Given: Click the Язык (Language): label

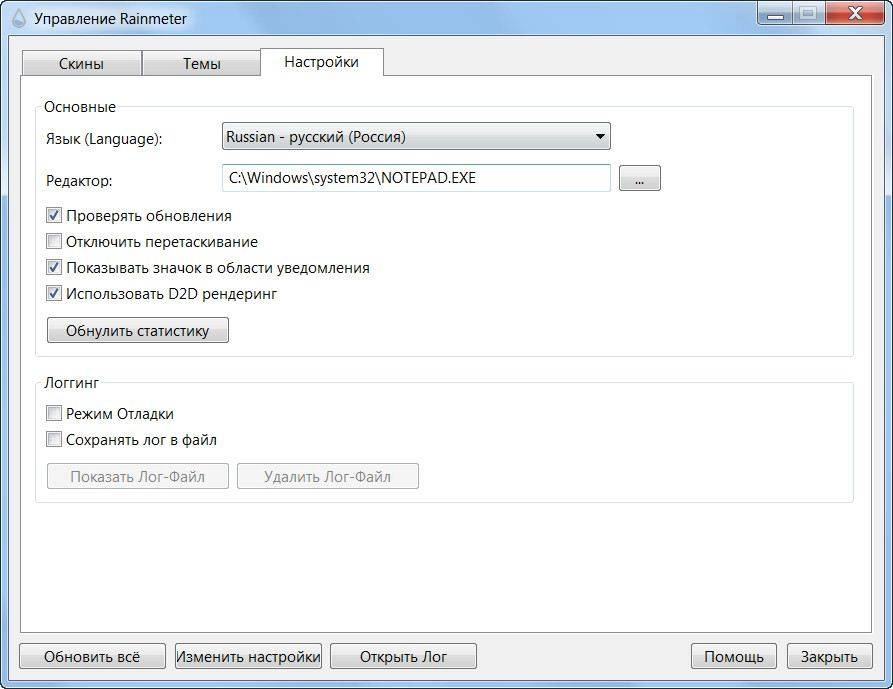Looking at the screenshot, I should pyautogui.click(x=104, y=139).
